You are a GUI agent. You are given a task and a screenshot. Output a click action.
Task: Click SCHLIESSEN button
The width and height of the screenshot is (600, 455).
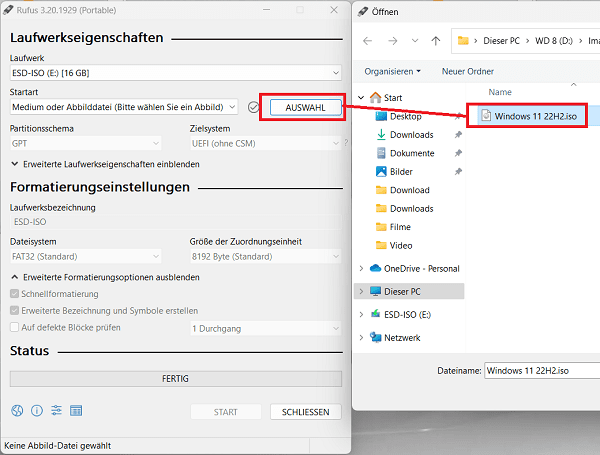[305, 412]
